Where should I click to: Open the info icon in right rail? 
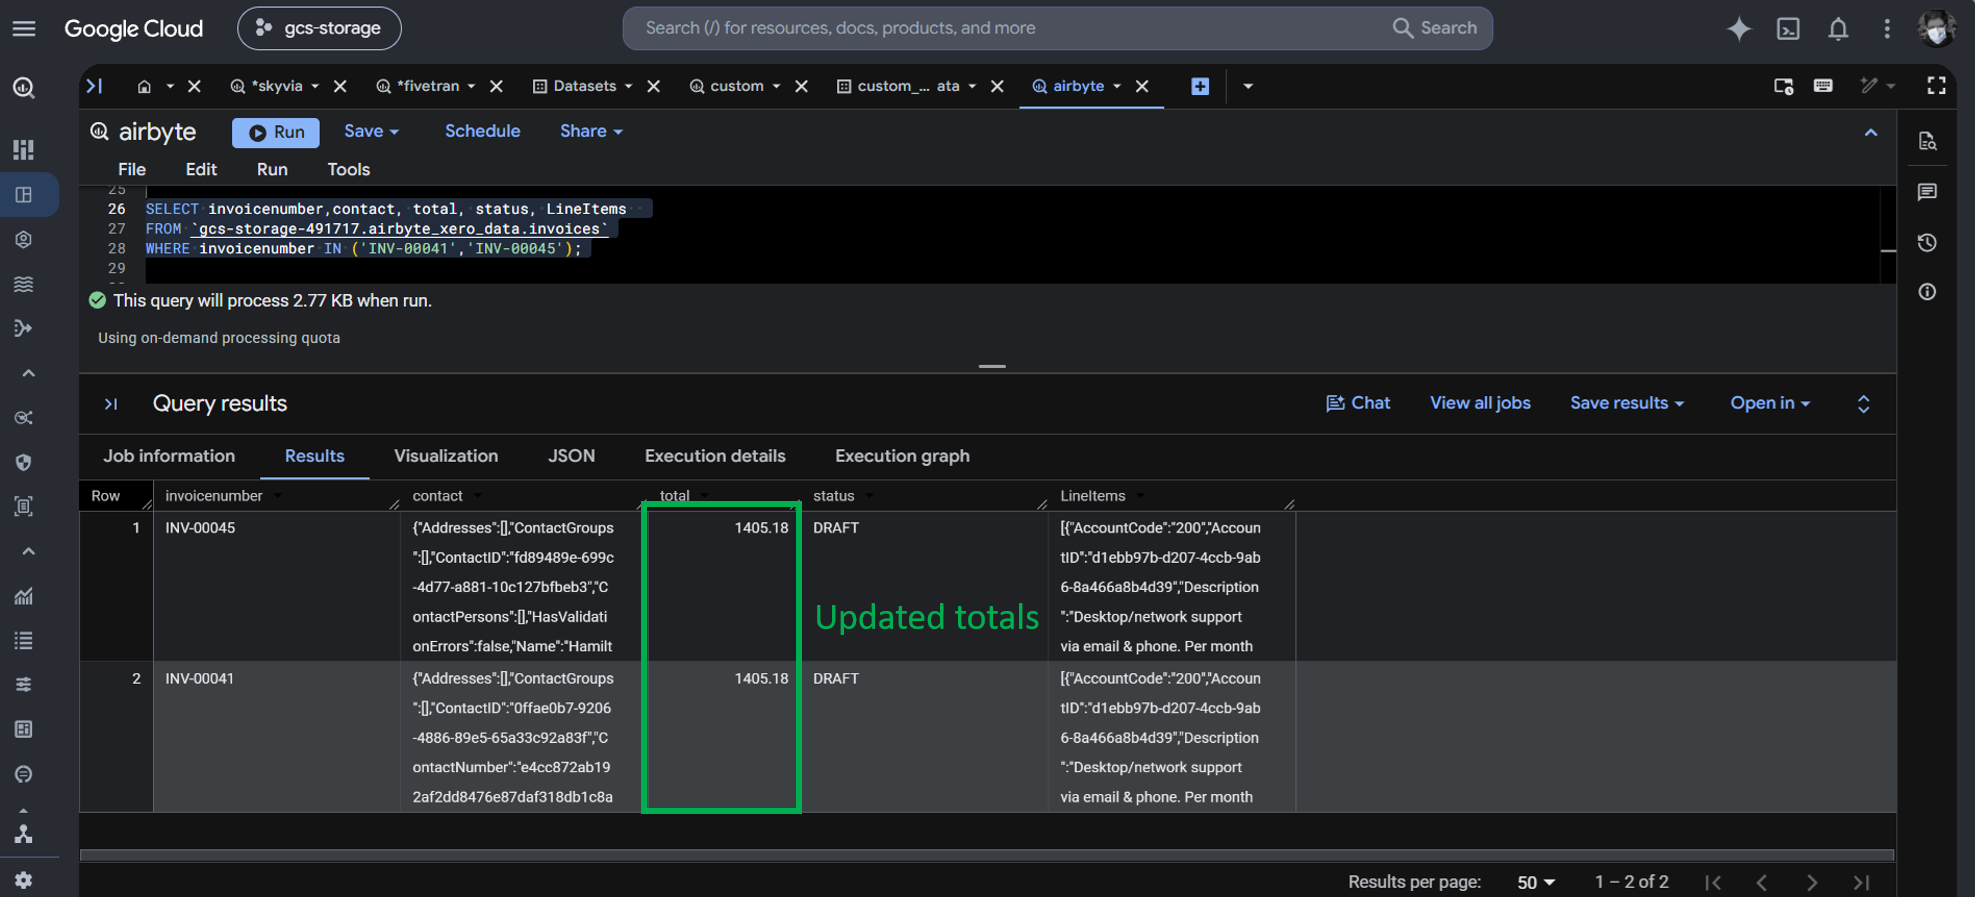click(1927, 292)
